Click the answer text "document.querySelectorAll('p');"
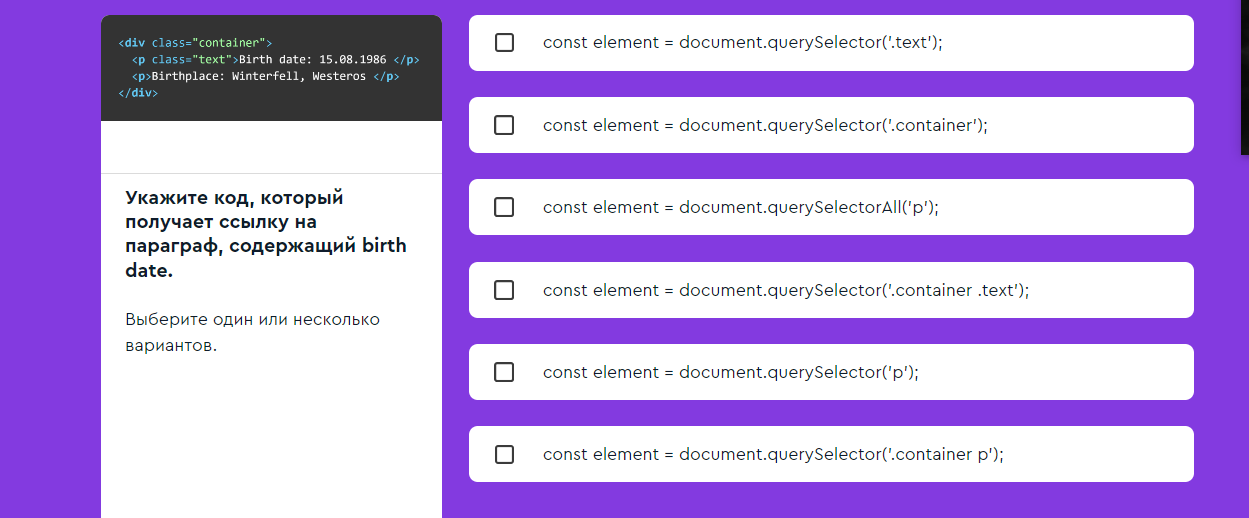 point(809,207)
